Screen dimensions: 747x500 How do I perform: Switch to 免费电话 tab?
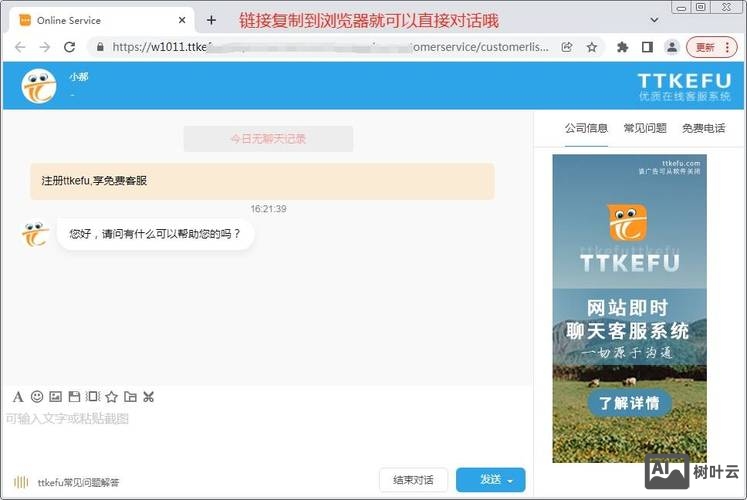click(704, 128)
